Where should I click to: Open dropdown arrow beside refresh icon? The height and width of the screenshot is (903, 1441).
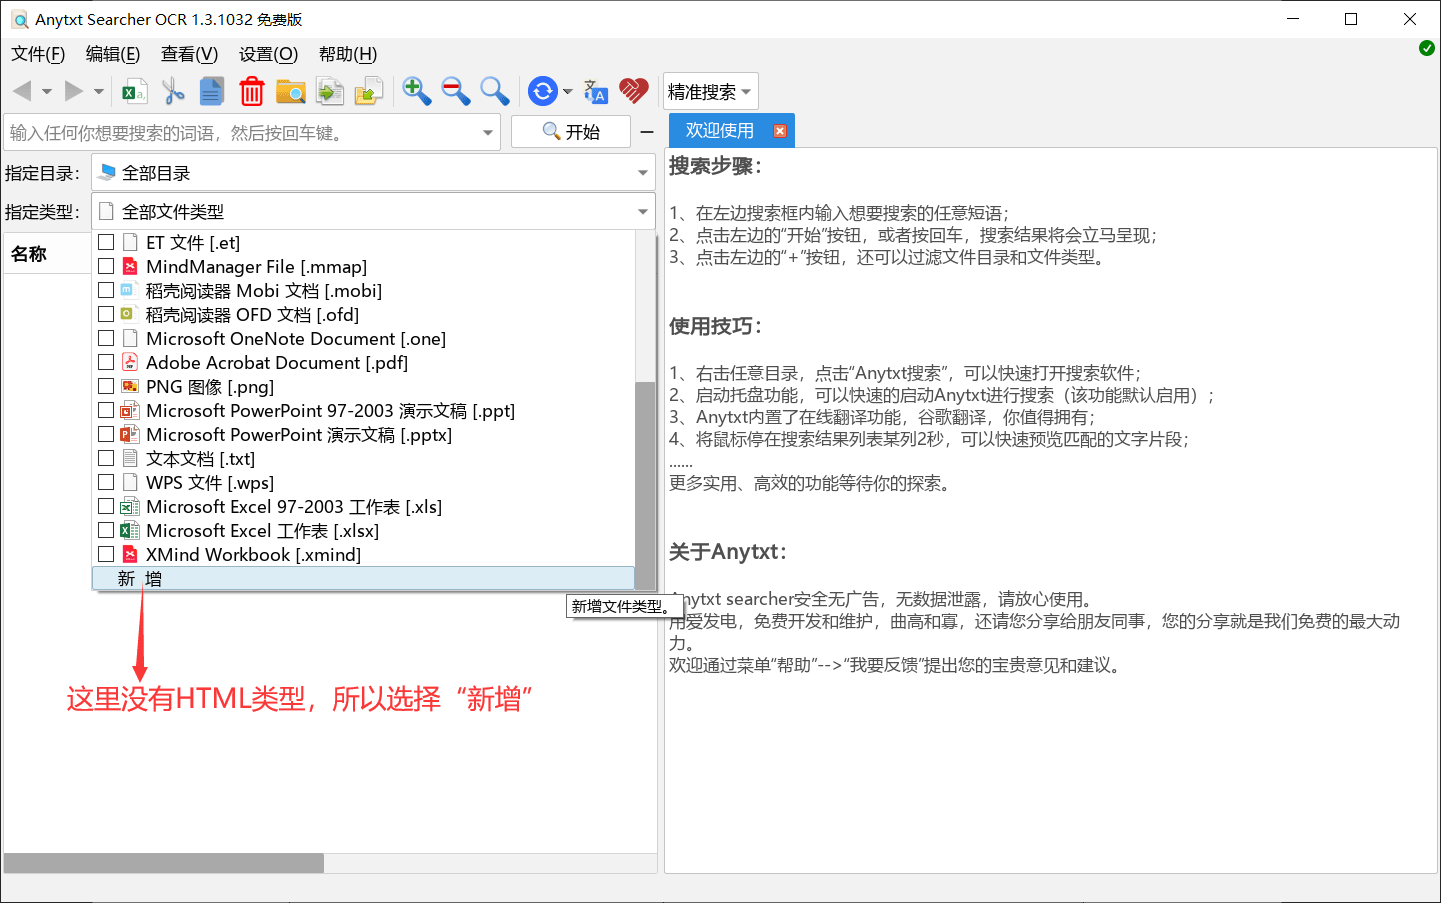[568, 91]
